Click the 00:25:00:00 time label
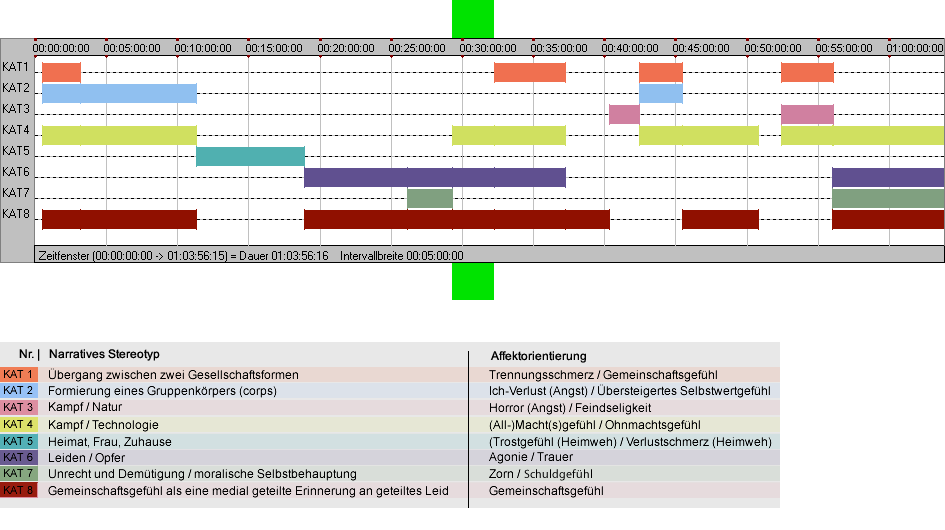Viewport: 945px width, 530px height. (x=417, y=48)
